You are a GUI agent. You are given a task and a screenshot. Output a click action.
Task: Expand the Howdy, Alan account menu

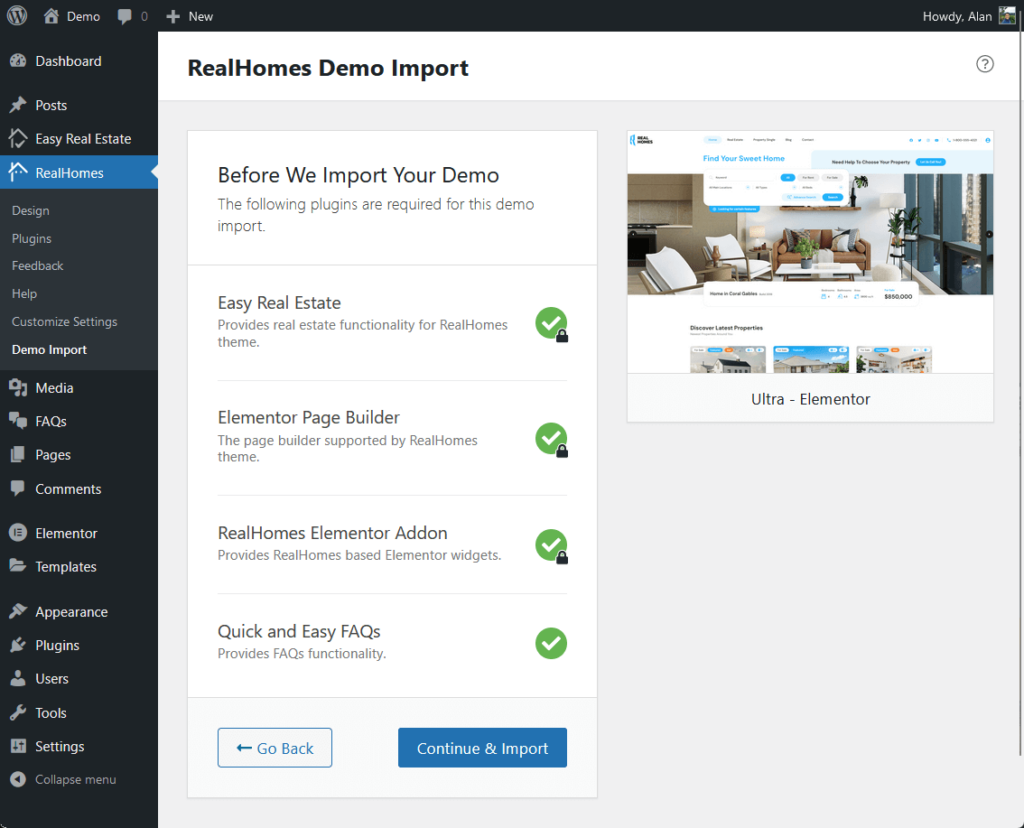tap(956, 16)
